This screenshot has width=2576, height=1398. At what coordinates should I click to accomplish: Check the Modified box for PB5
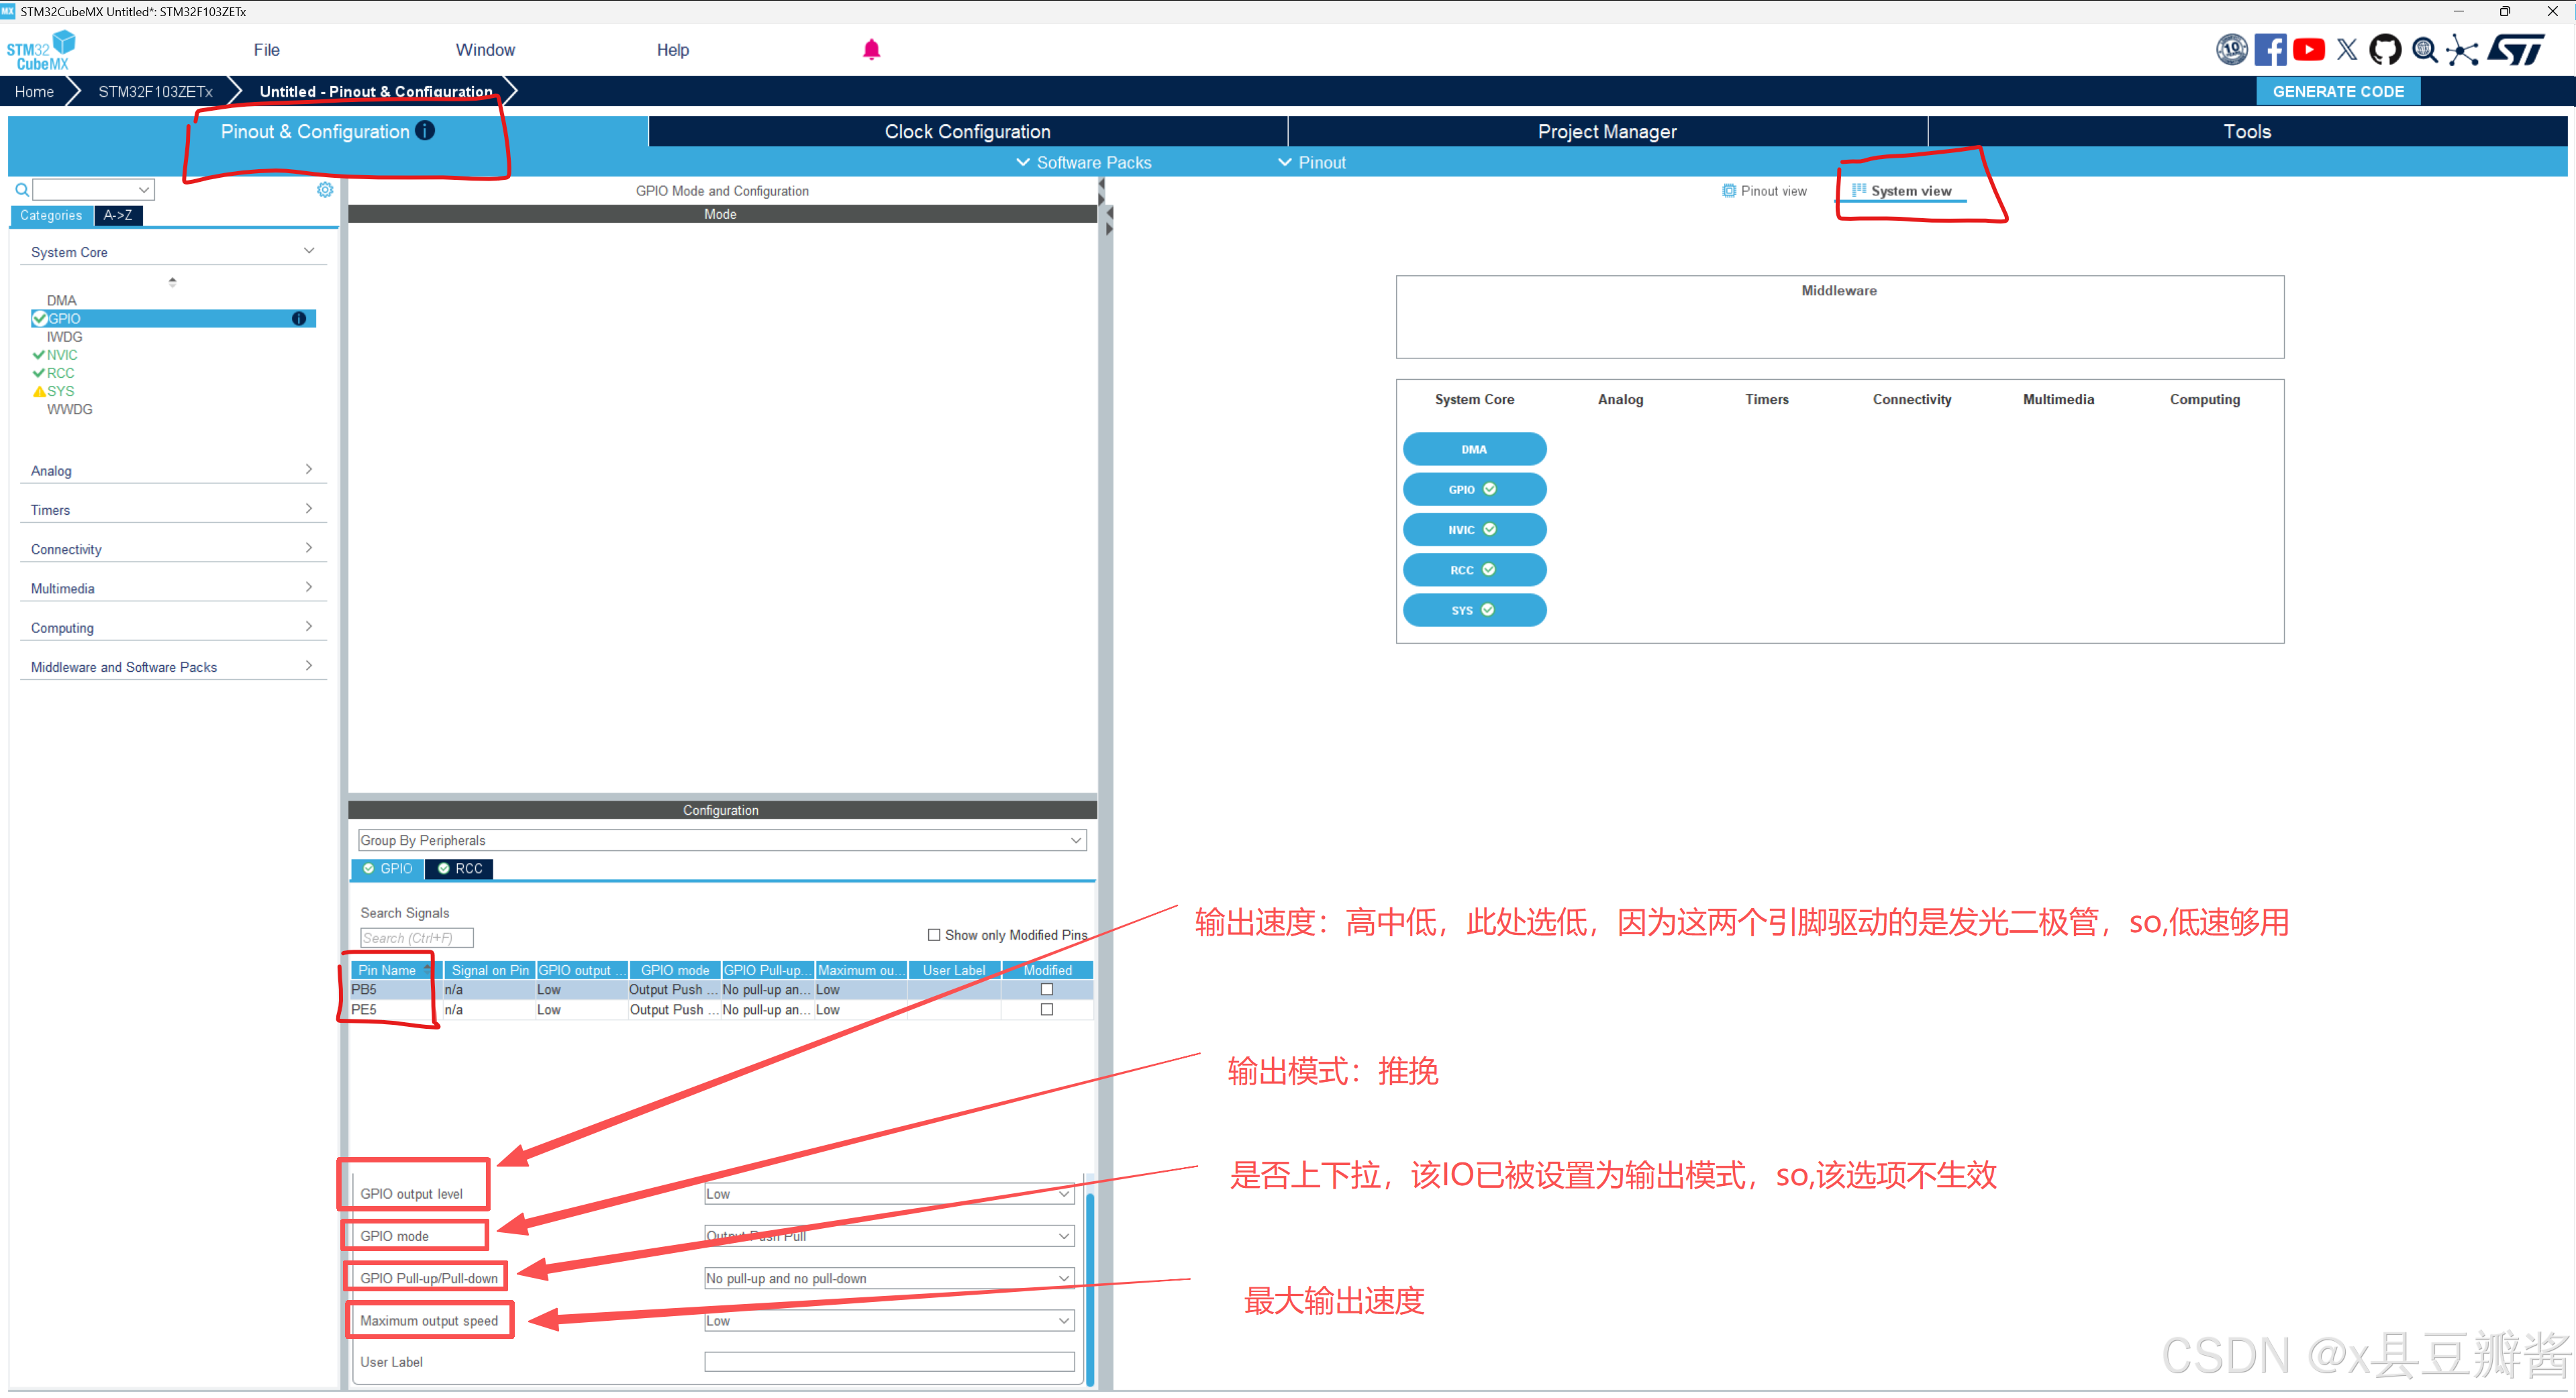[1047, 990]
